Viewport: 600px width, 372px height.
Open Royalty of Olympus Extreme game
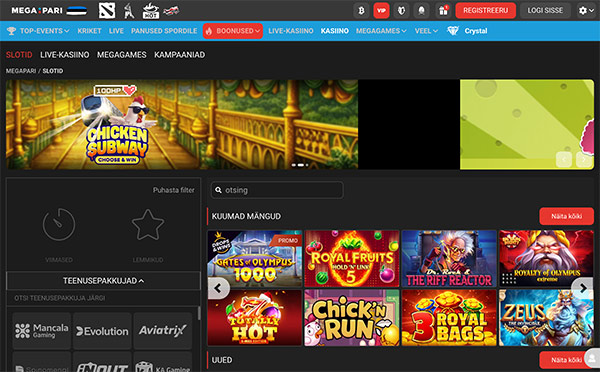tap(546, 258)
